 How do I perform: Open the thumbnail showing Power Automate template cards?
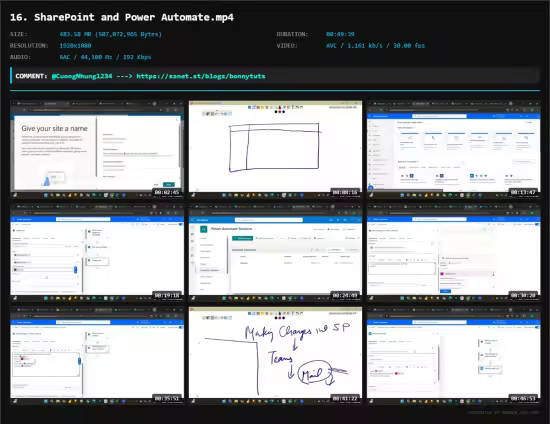pos(454,149)
